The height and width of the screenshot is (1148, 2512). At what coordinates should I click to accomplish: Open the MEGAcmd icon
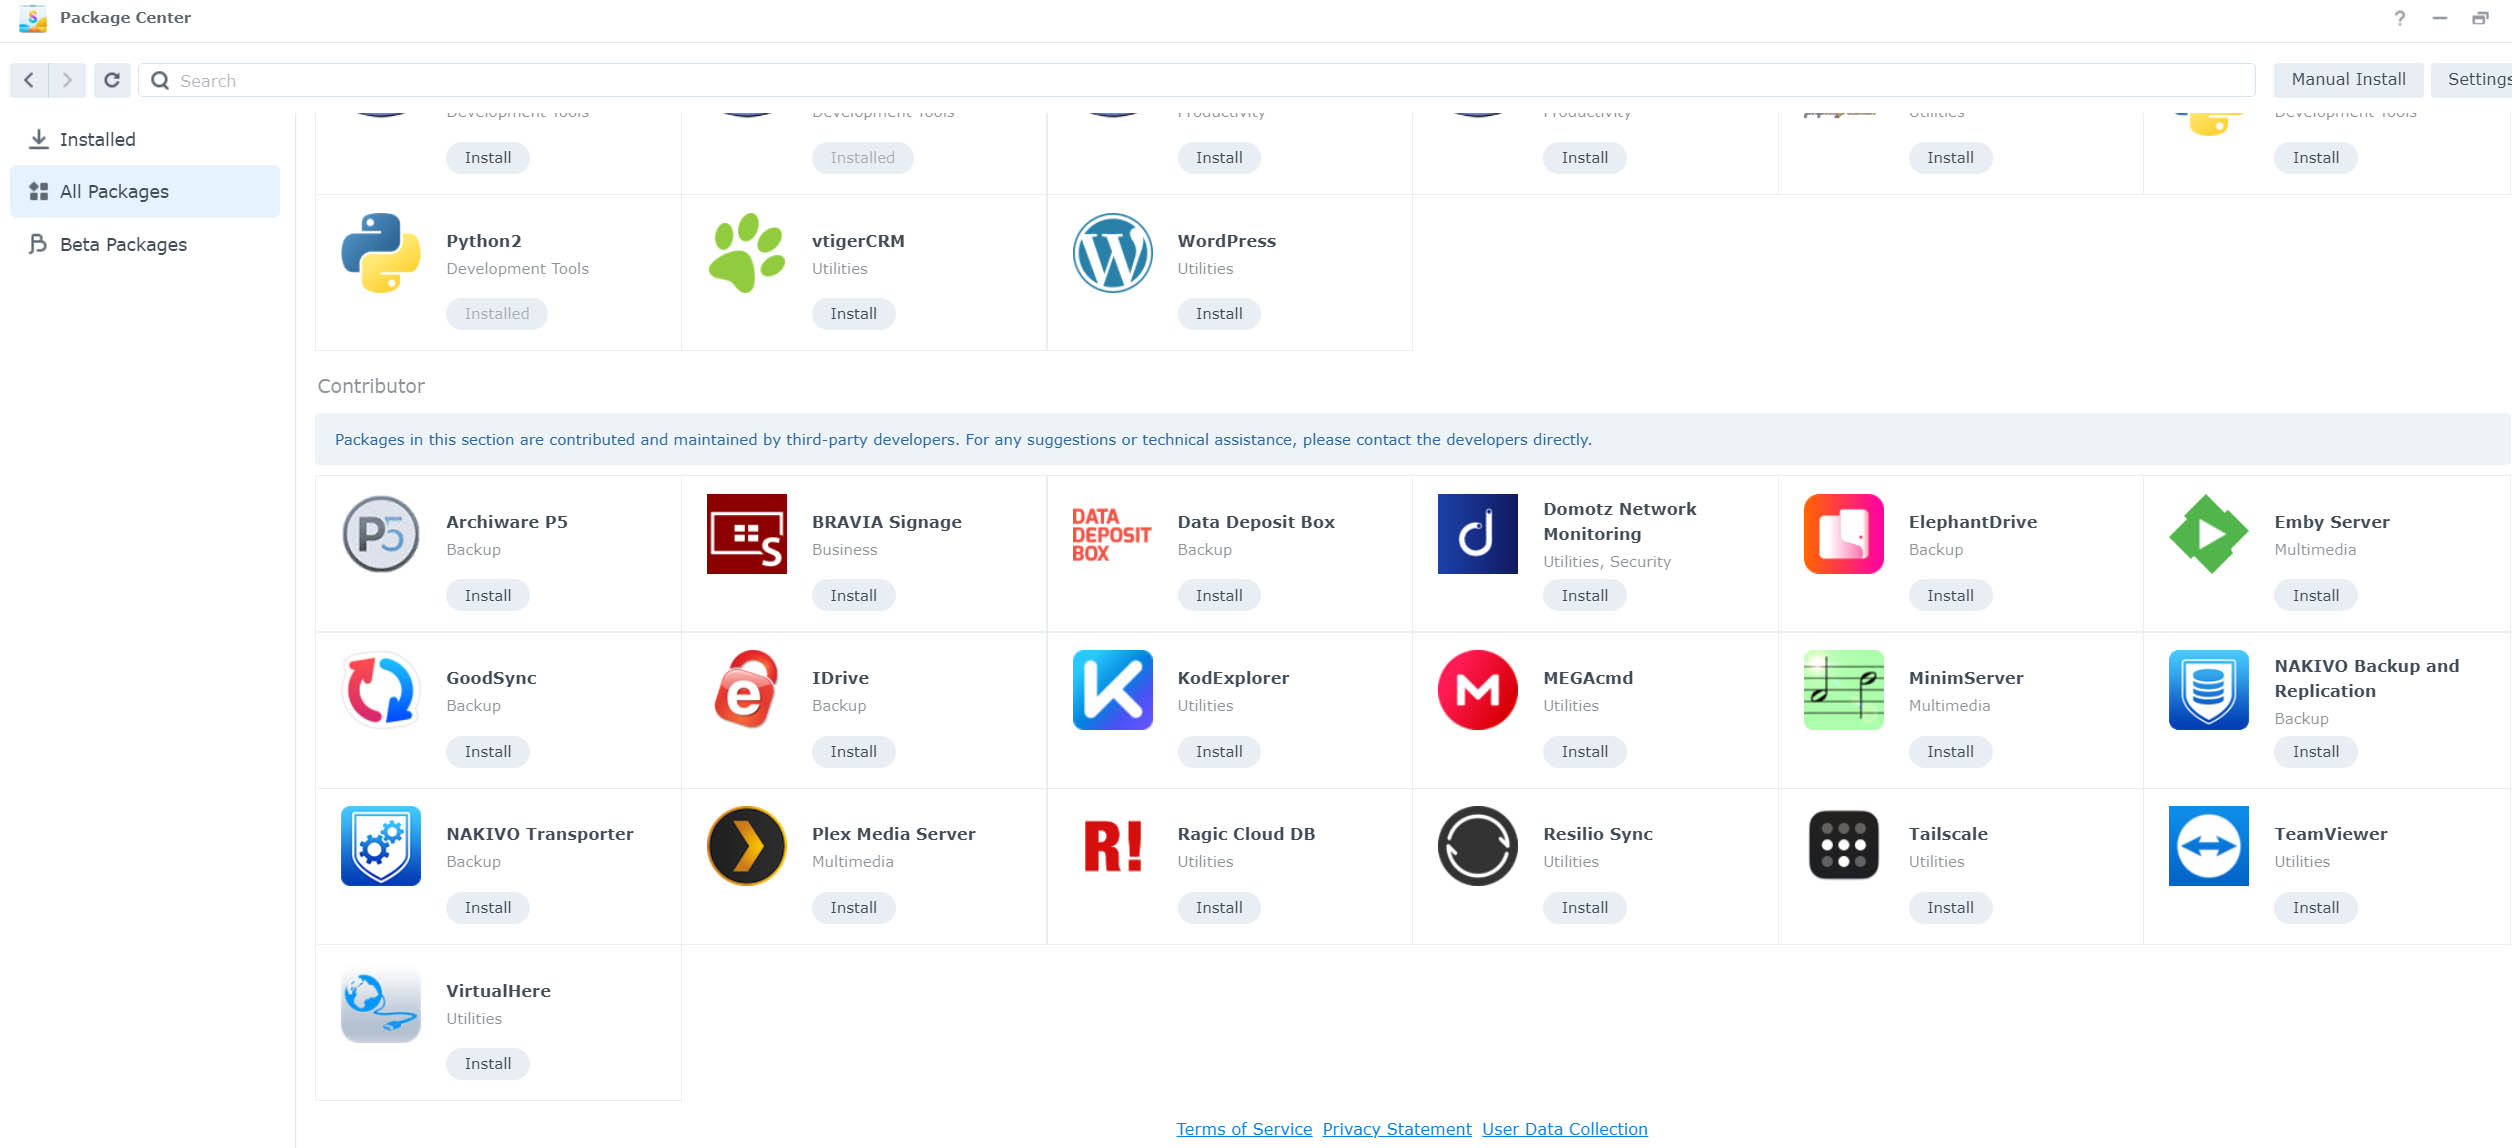pos(1478,690)
